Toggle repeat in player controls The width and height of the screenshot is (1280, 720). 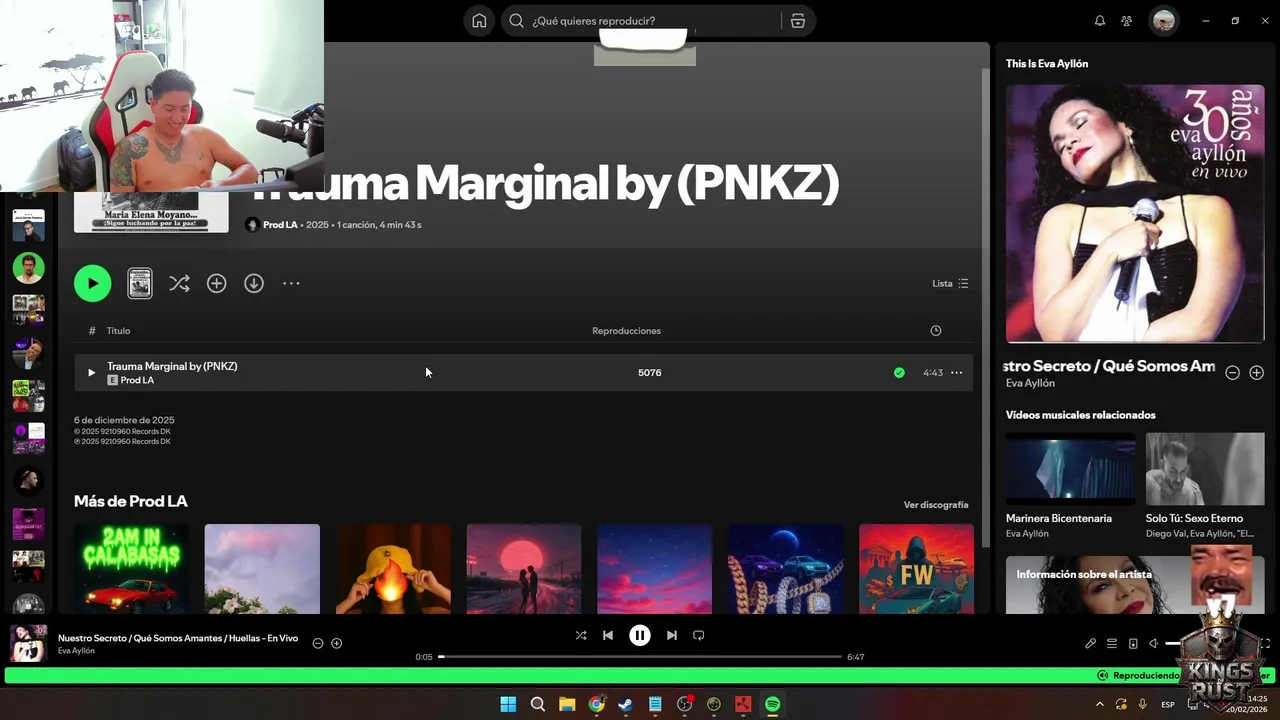[x=699, y=635]
